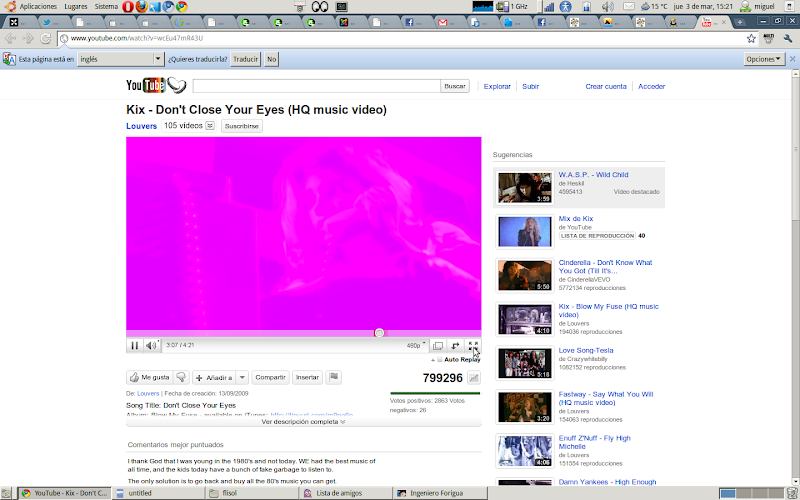This screenshot has width=800, height=500.
Task: Launch Opera from the top panel
Action: tap(128, 6)
